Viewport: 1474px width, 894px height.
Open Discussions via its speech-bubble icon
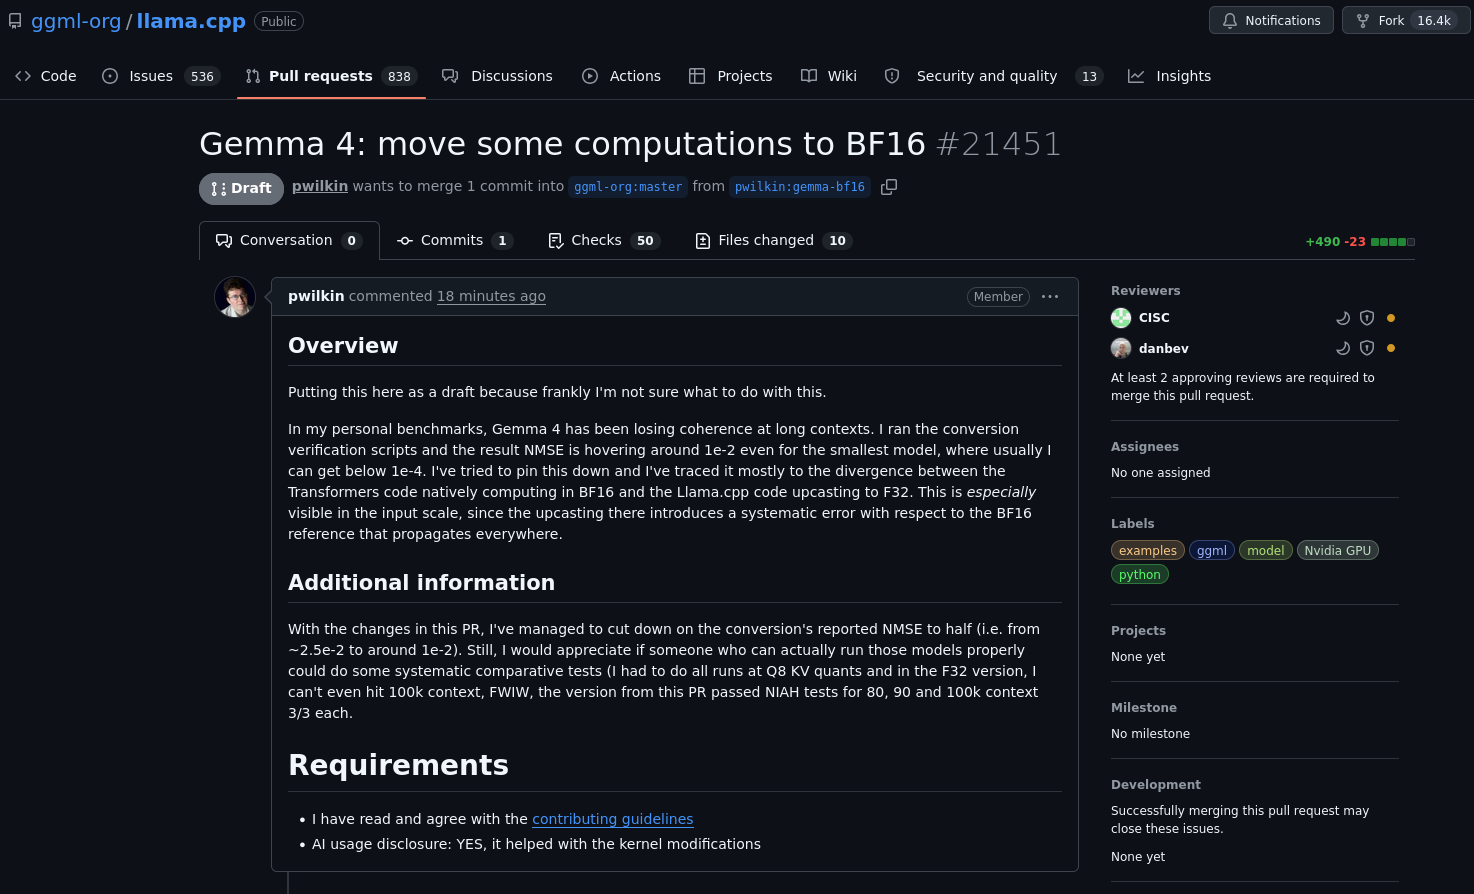[x=450, y=76]
